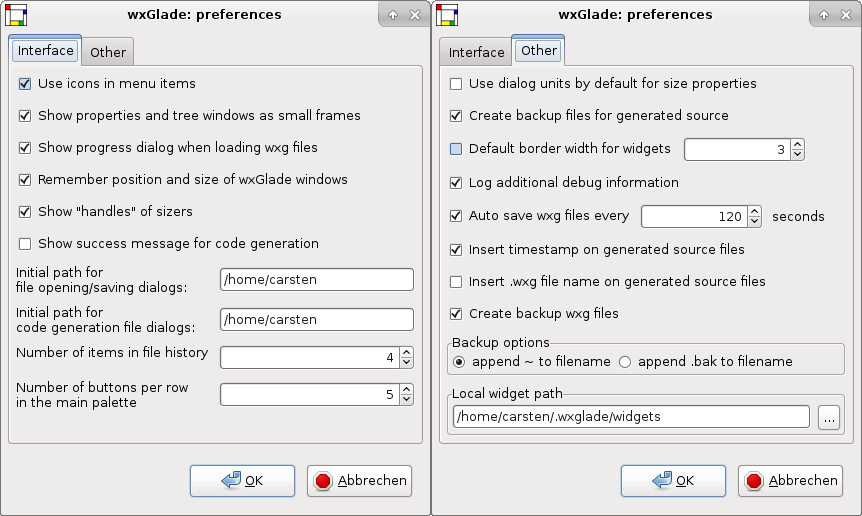Select the Other tab in right window
This screenshot has height=516, width=862.
point(539,51)
